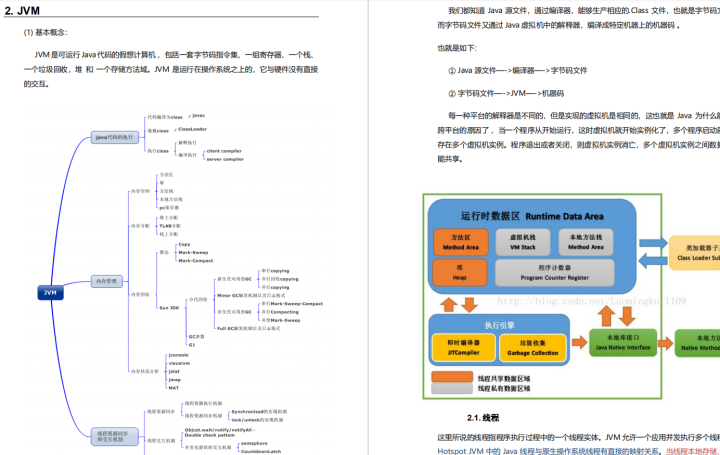Screen dimensions: 720x455
Task: Click the "Synchronized的实现机制" leaf
Action: [x=259, y=412]
